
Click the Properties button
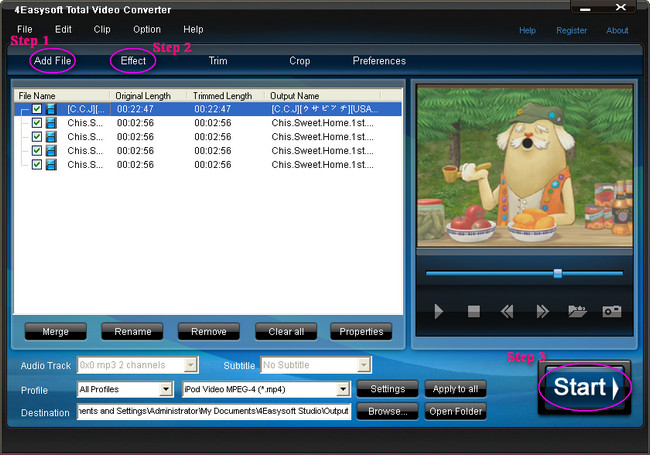click(x=361, y=332)
